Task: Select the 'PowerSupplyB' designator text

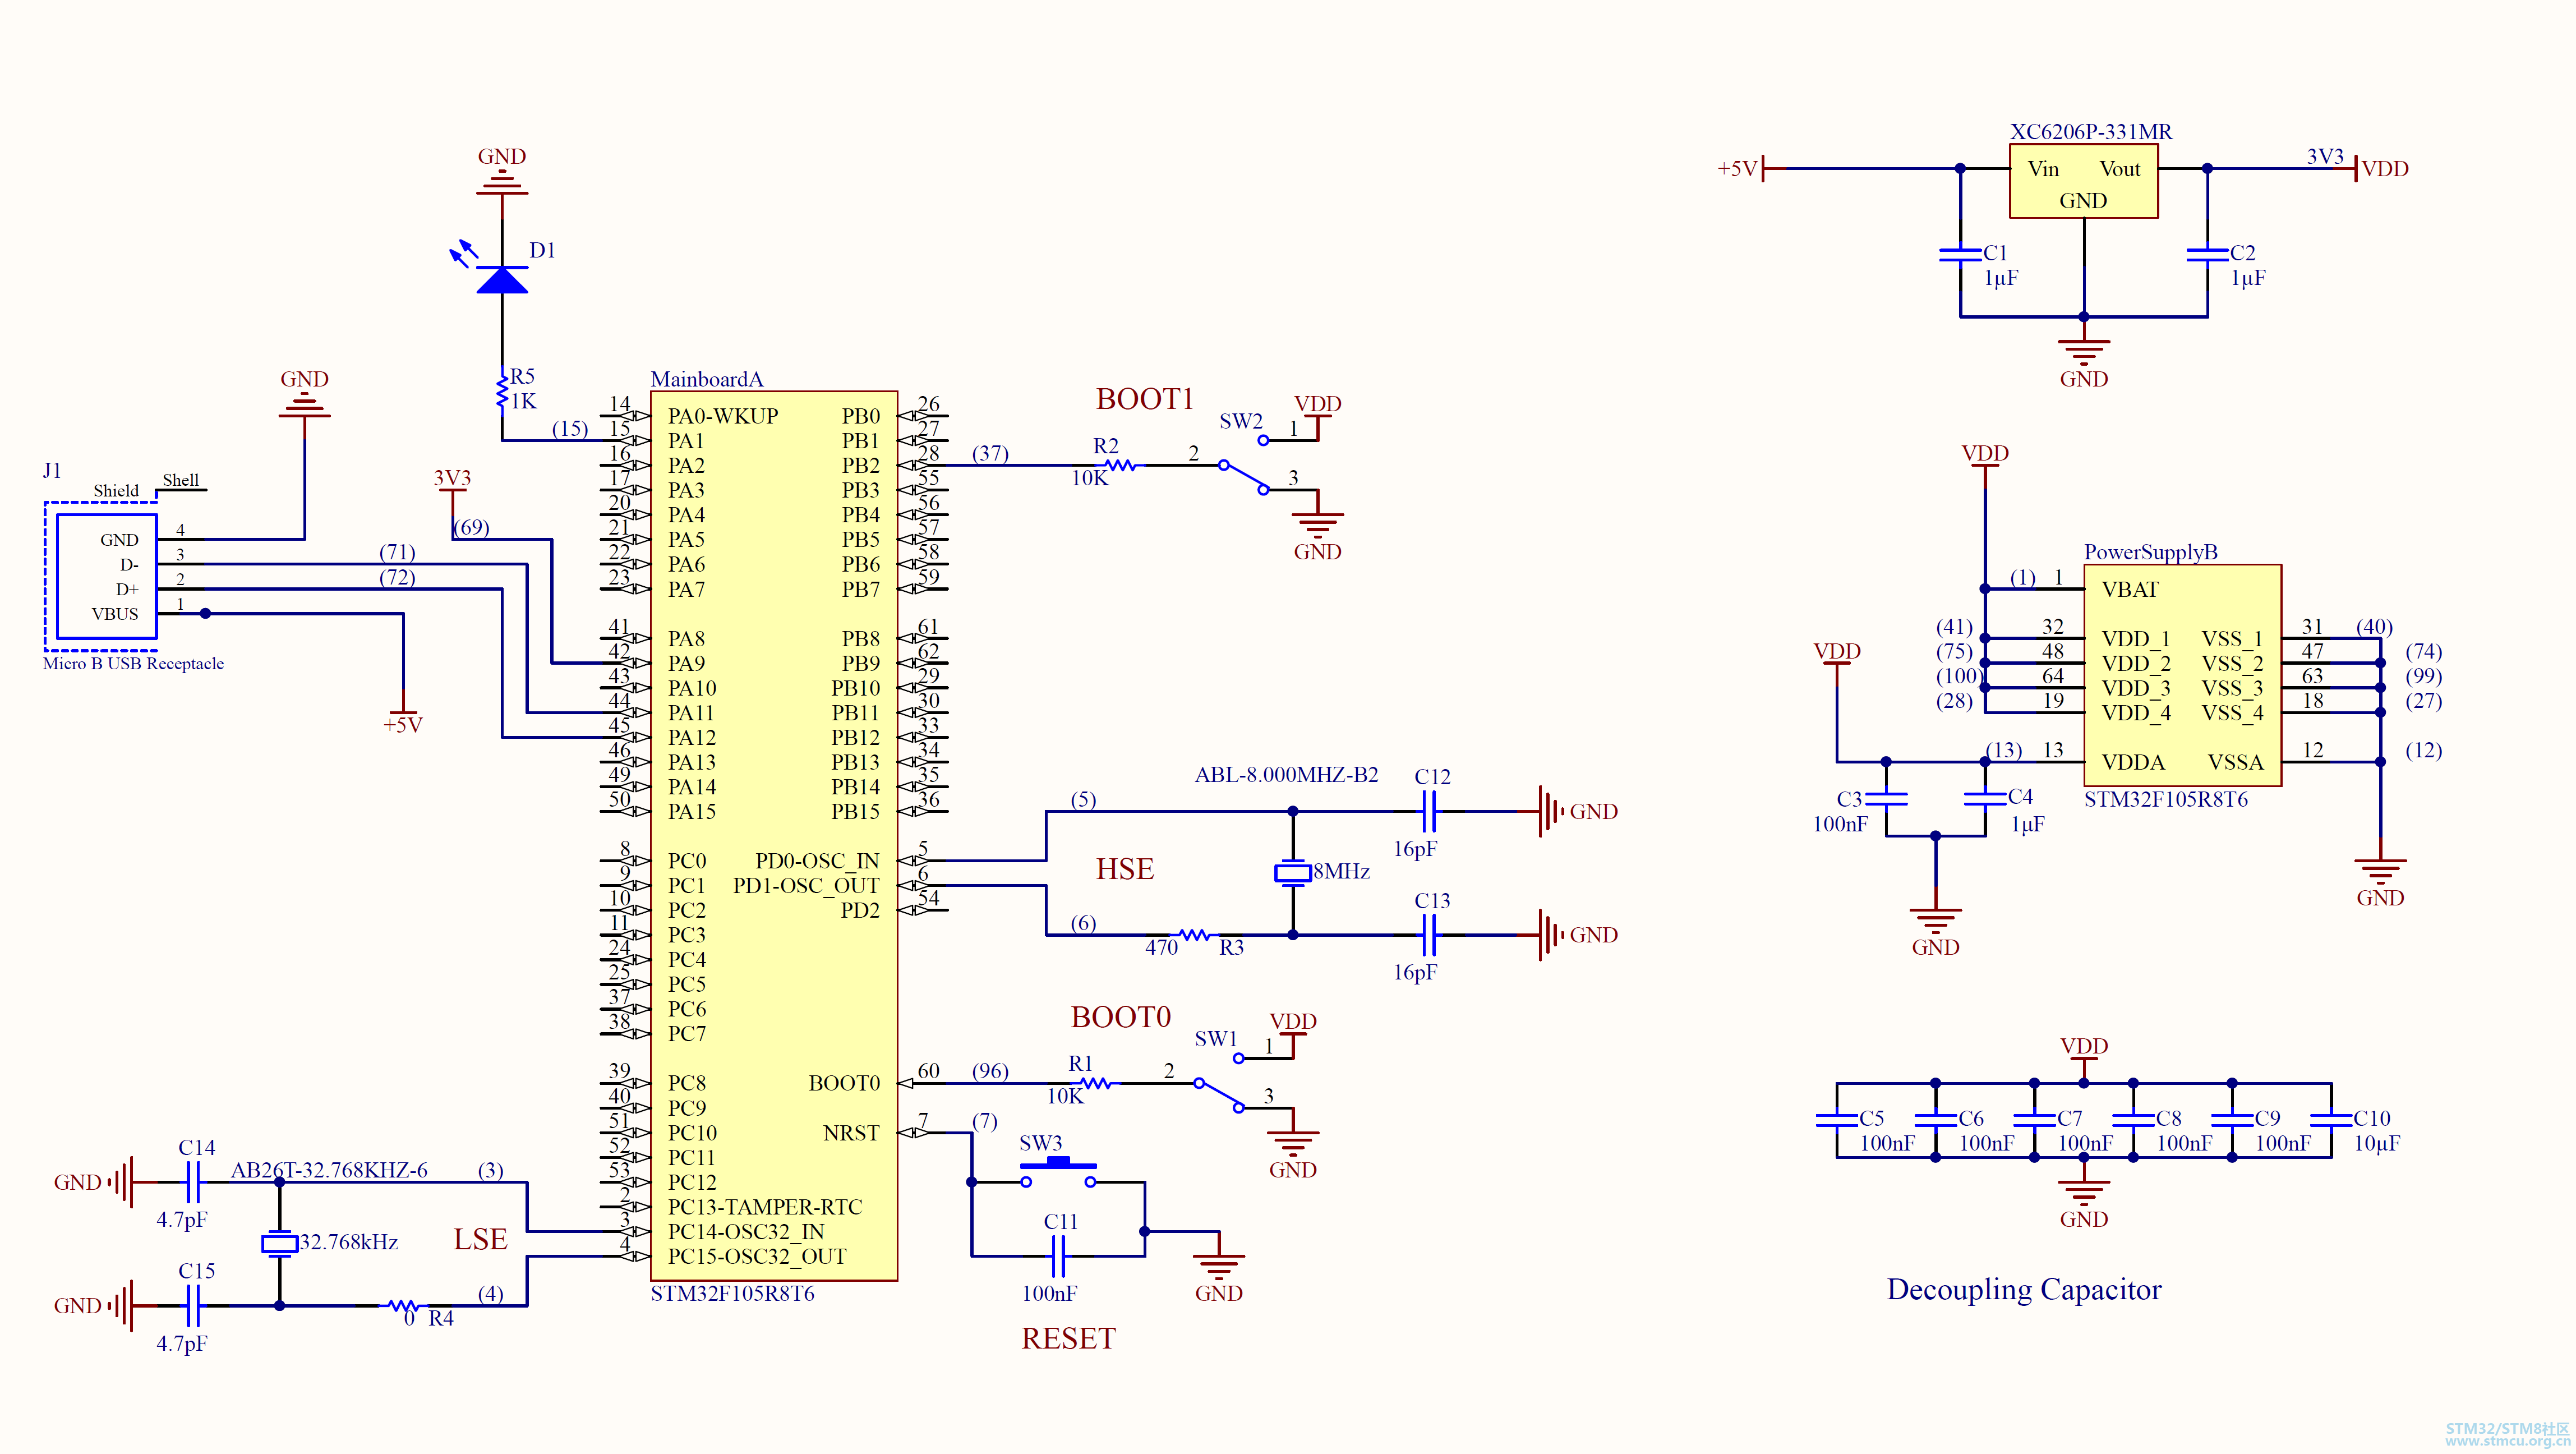Action: (2150, 552)
